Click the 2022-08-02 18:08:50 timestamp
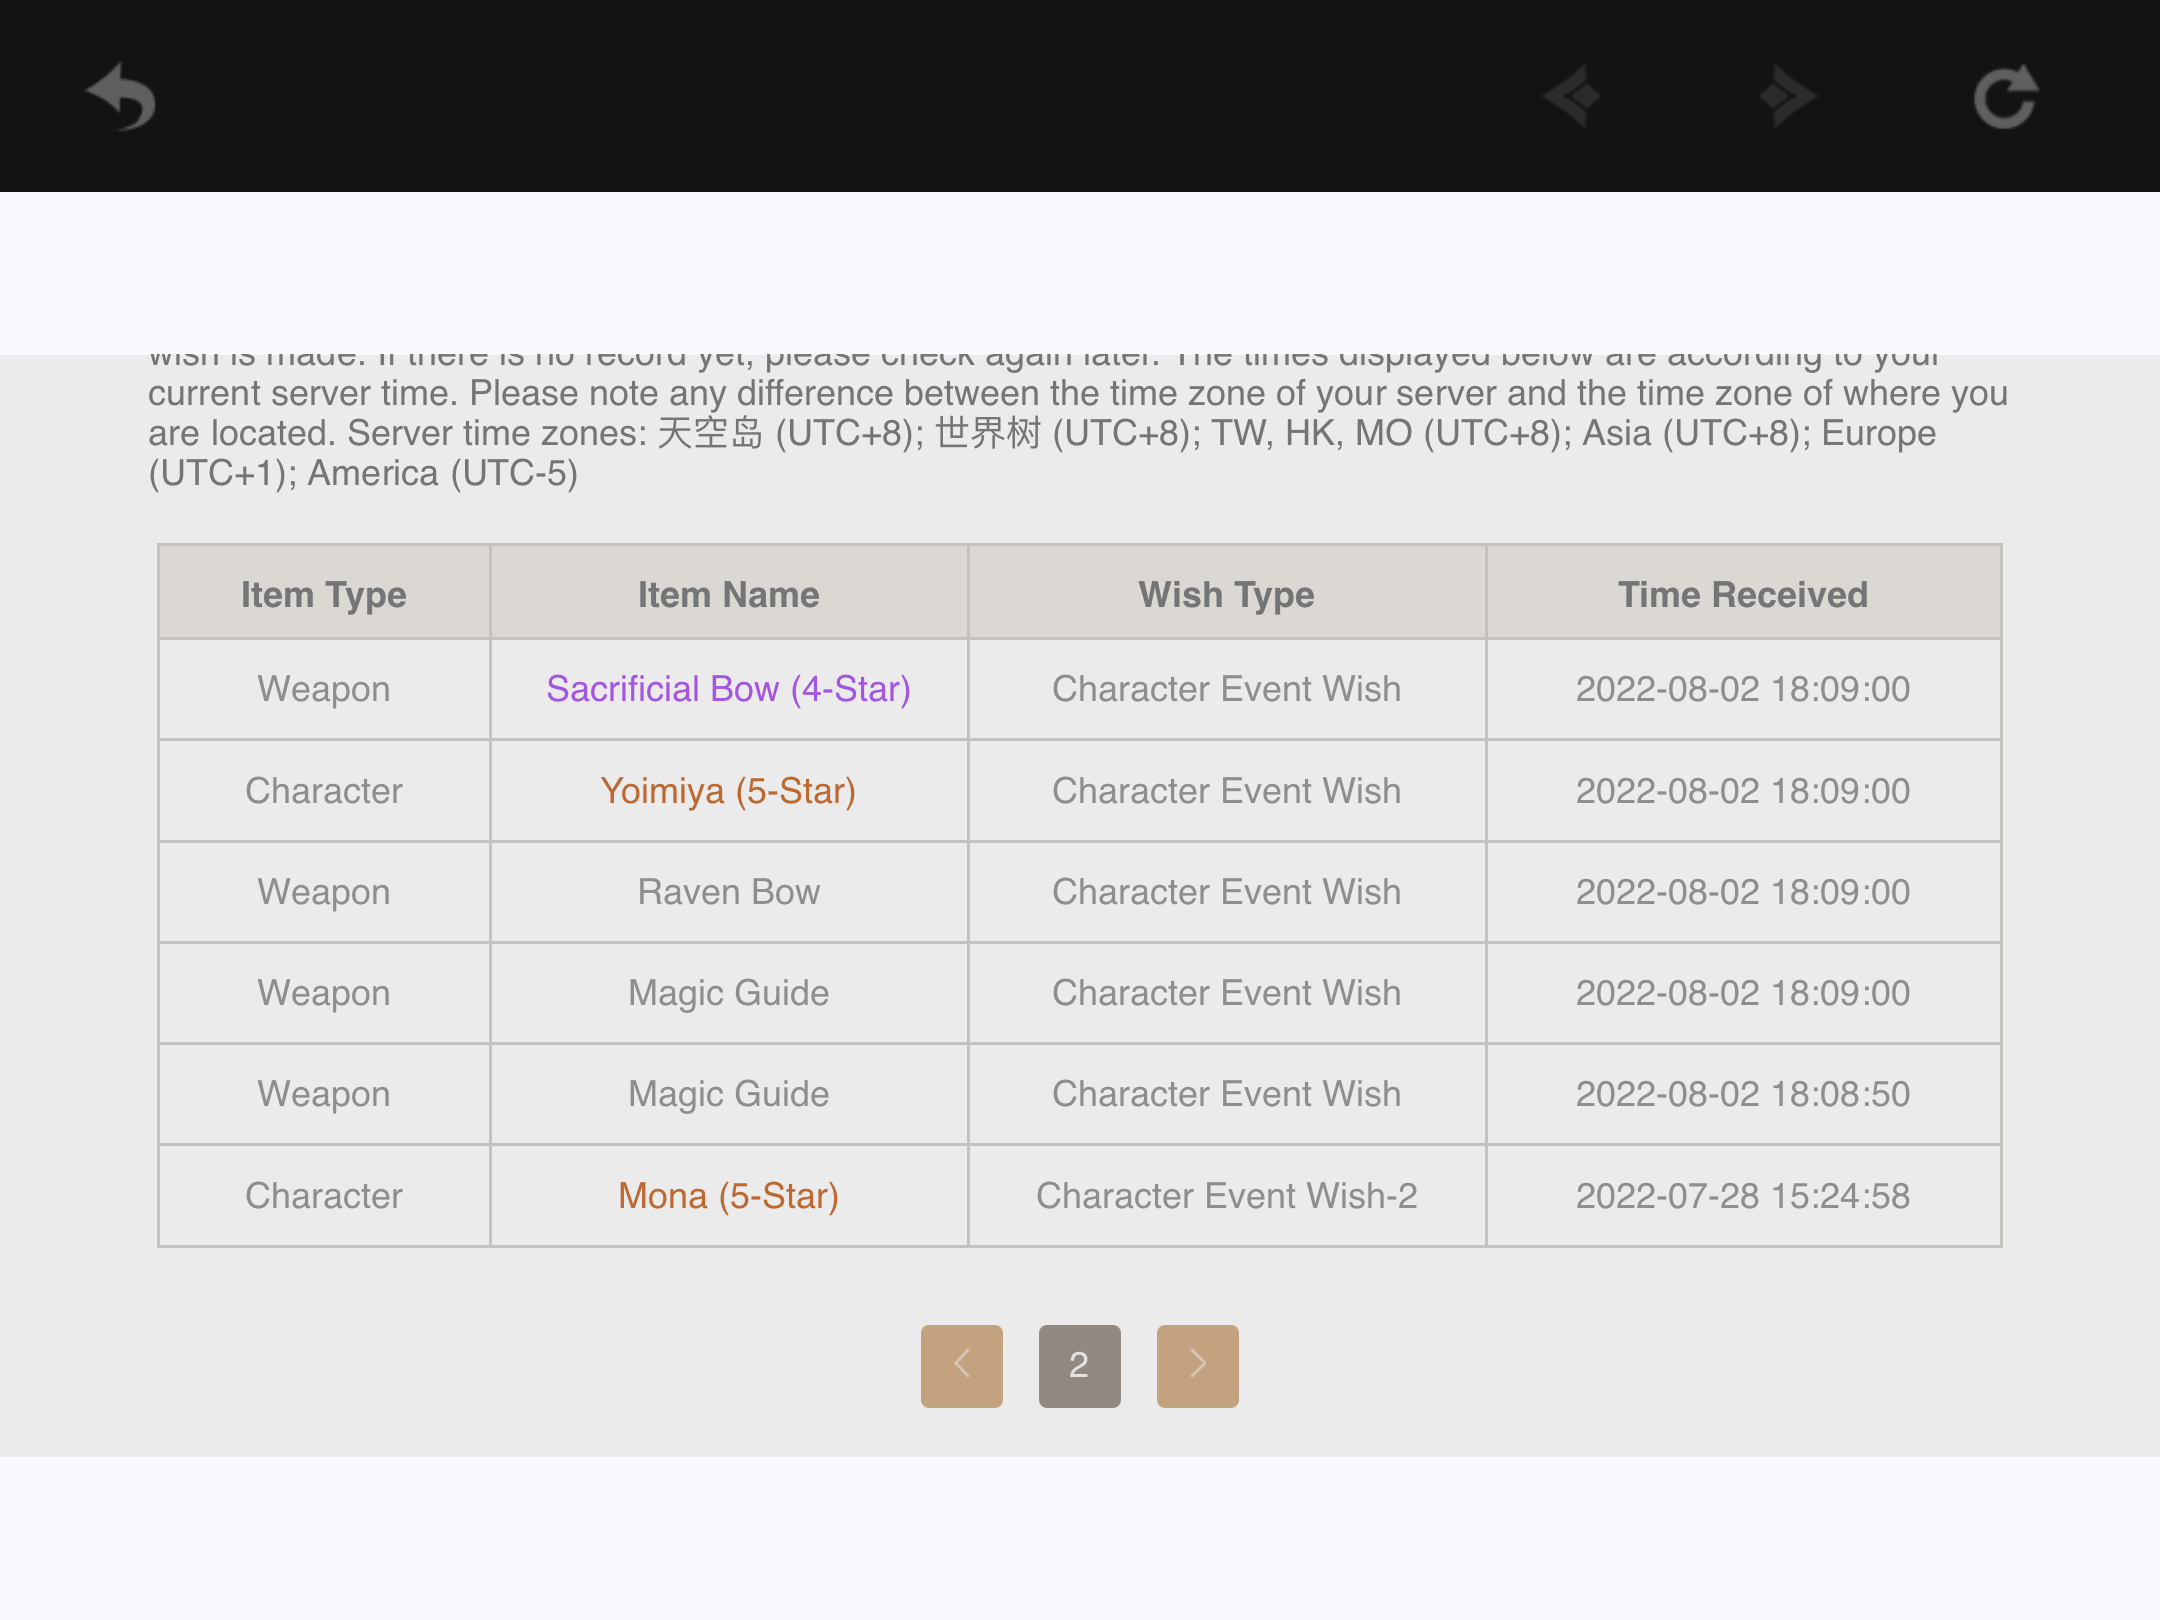 (x=1742, y=1094)
